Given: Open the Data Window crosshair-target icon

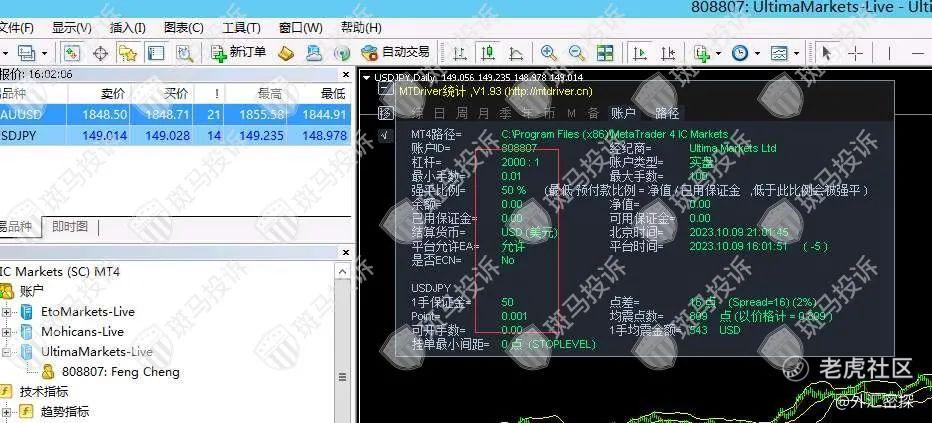Looking at the screenshot, I should click(x=100, y=53).
